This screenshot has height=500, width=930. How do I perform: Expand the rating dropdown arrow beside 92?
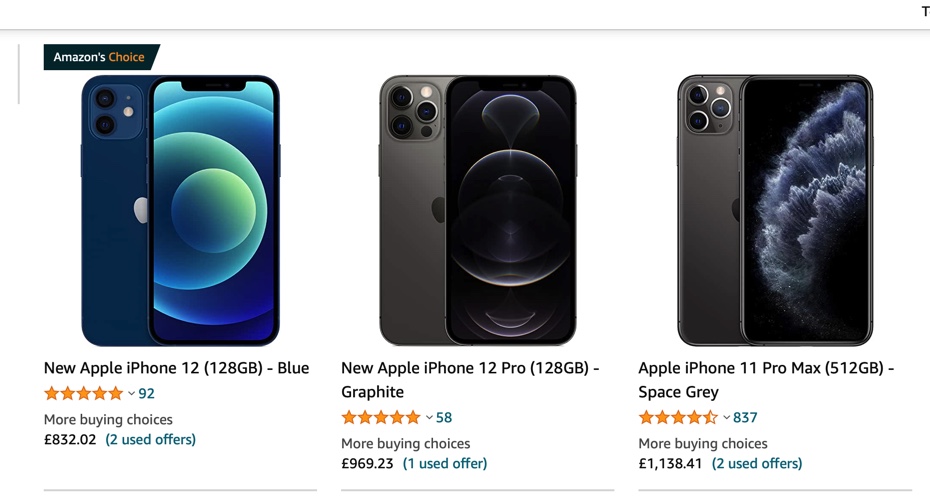pos(131,394)
